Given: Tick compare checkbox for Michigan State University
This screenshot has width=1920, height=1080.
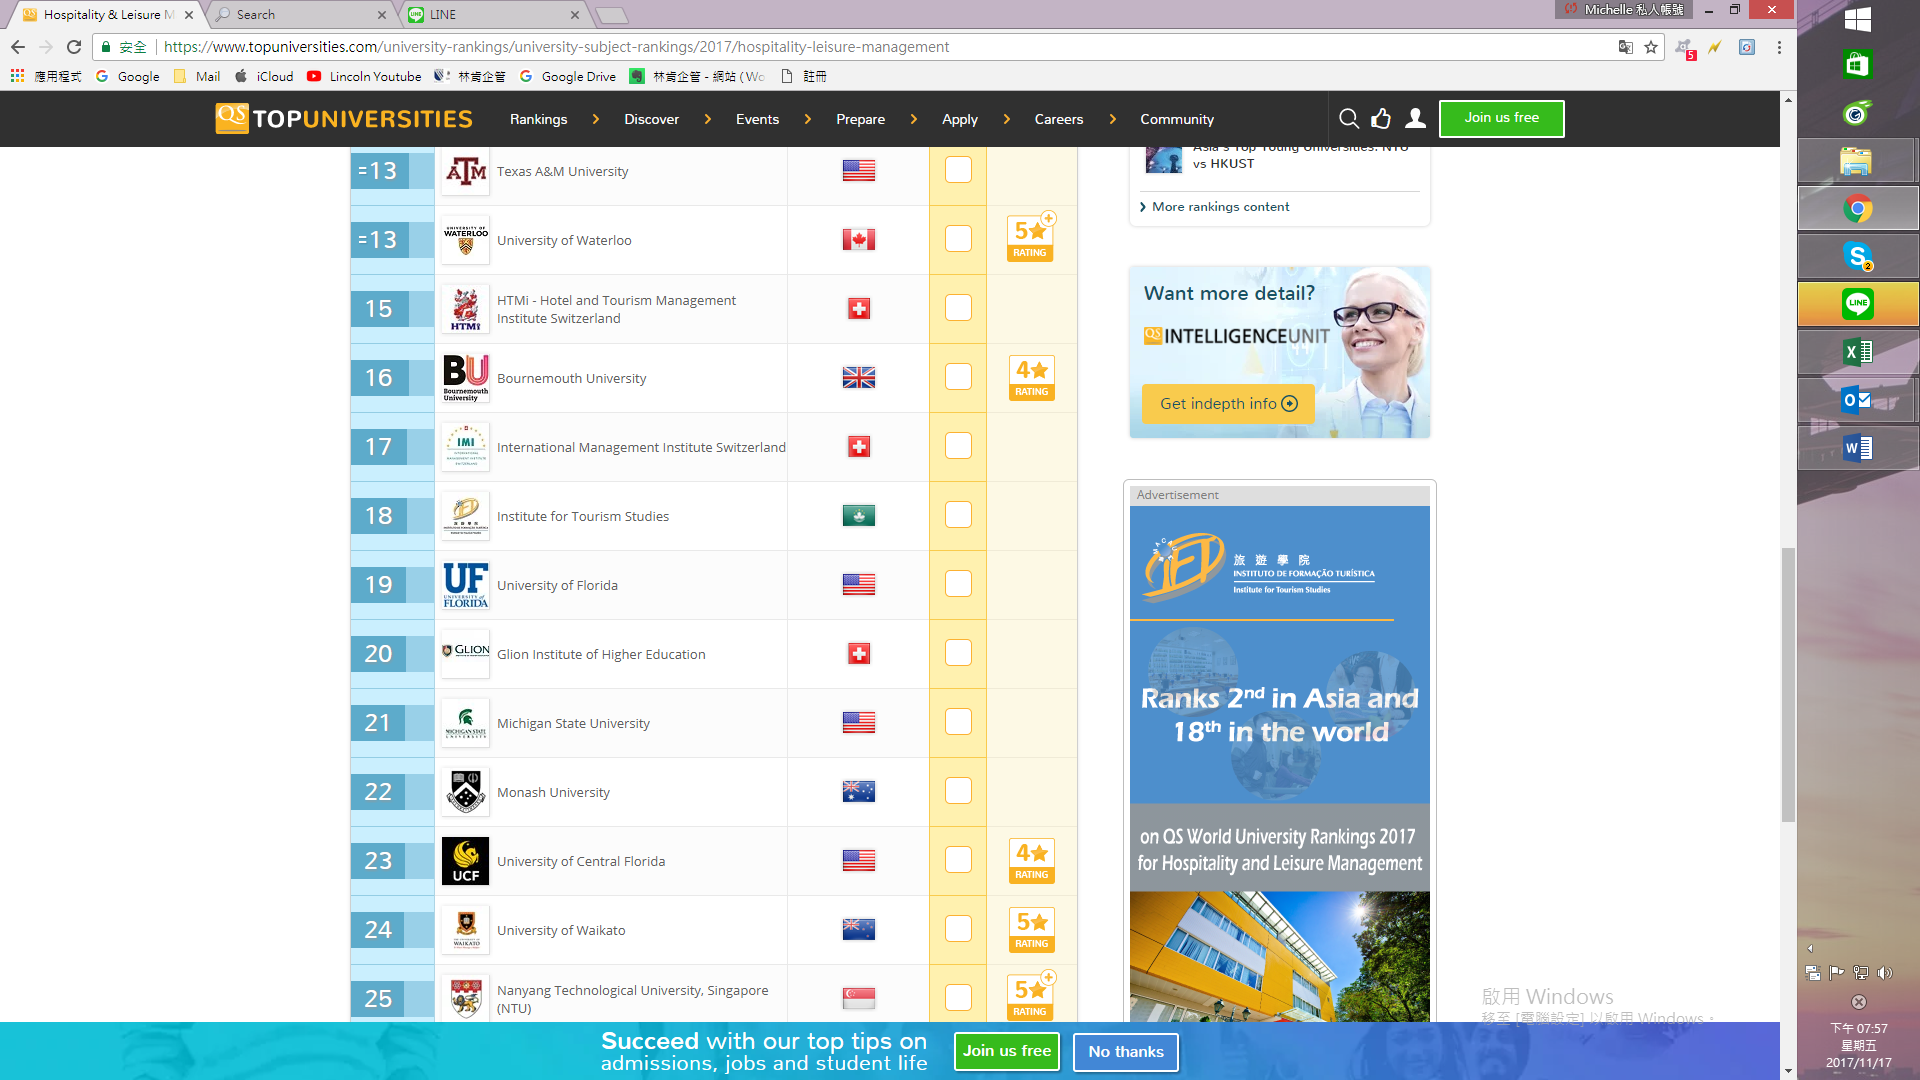Looking at the screenshot, I should point(958,722).
